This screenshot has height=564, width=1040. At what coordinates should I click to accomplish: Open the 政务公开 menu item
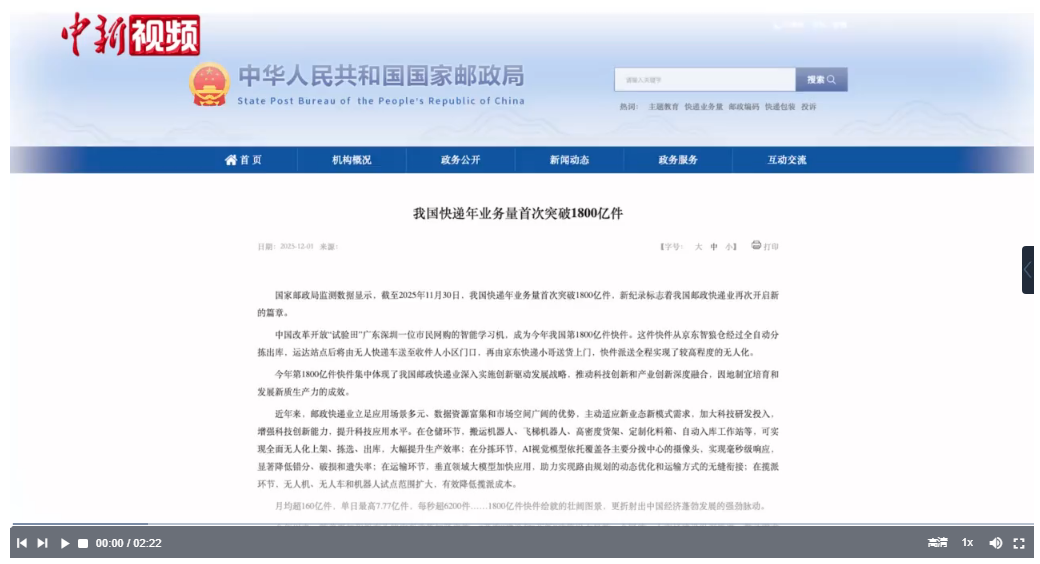460,159
